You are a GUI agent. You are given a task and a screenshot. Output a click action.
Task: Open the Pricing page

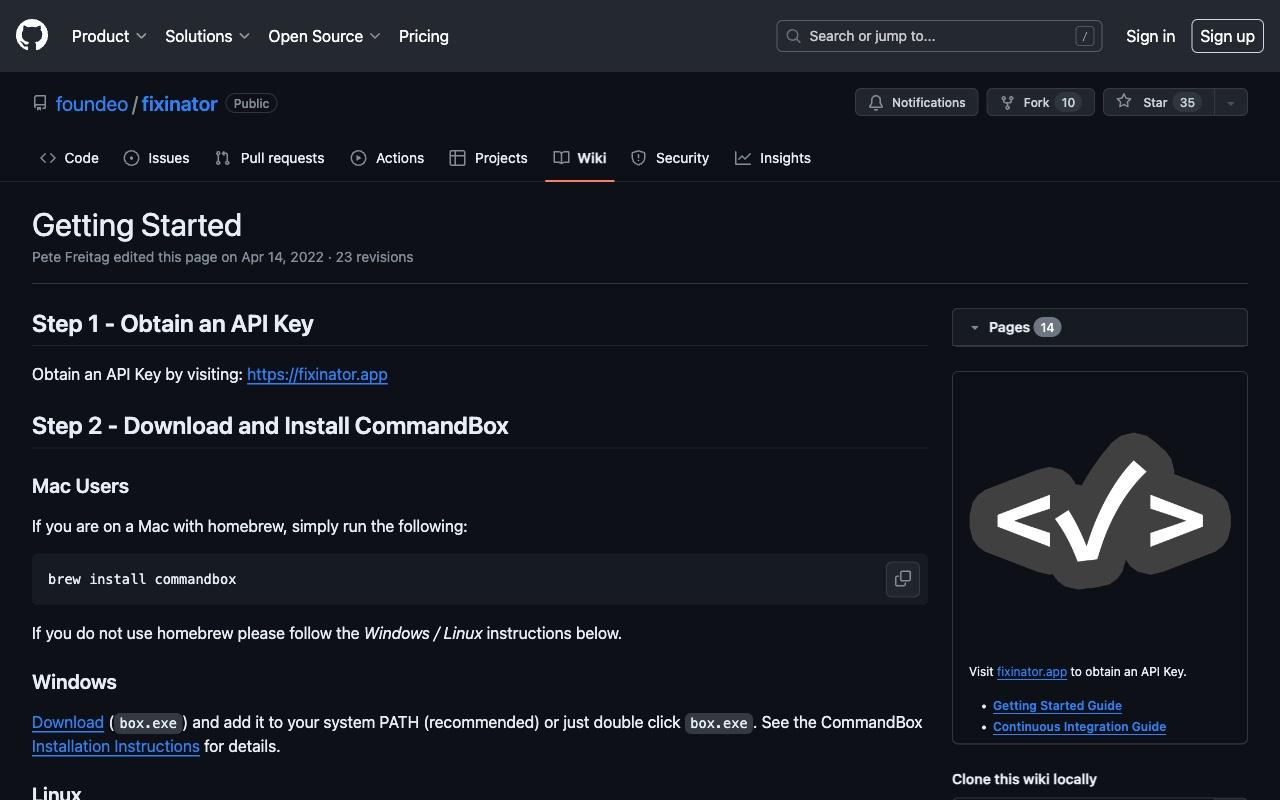424,36
